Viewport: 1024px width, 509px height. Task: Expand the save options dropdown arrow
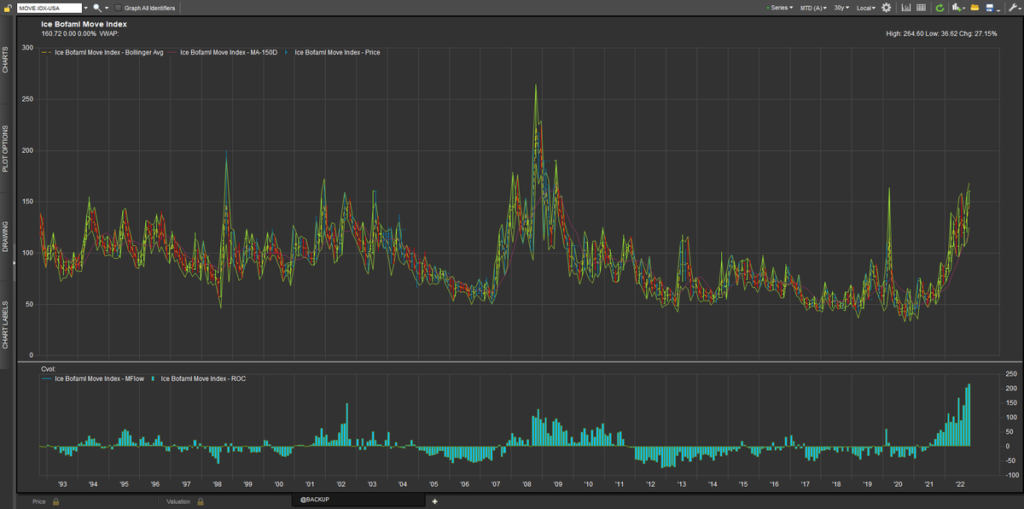coord(999,9)
